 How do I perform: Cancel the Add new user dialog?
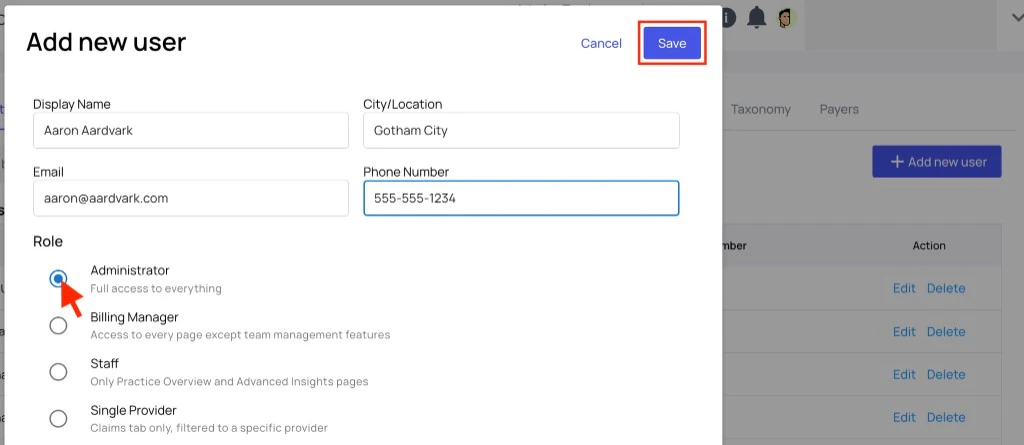click(x=601, y=43)
